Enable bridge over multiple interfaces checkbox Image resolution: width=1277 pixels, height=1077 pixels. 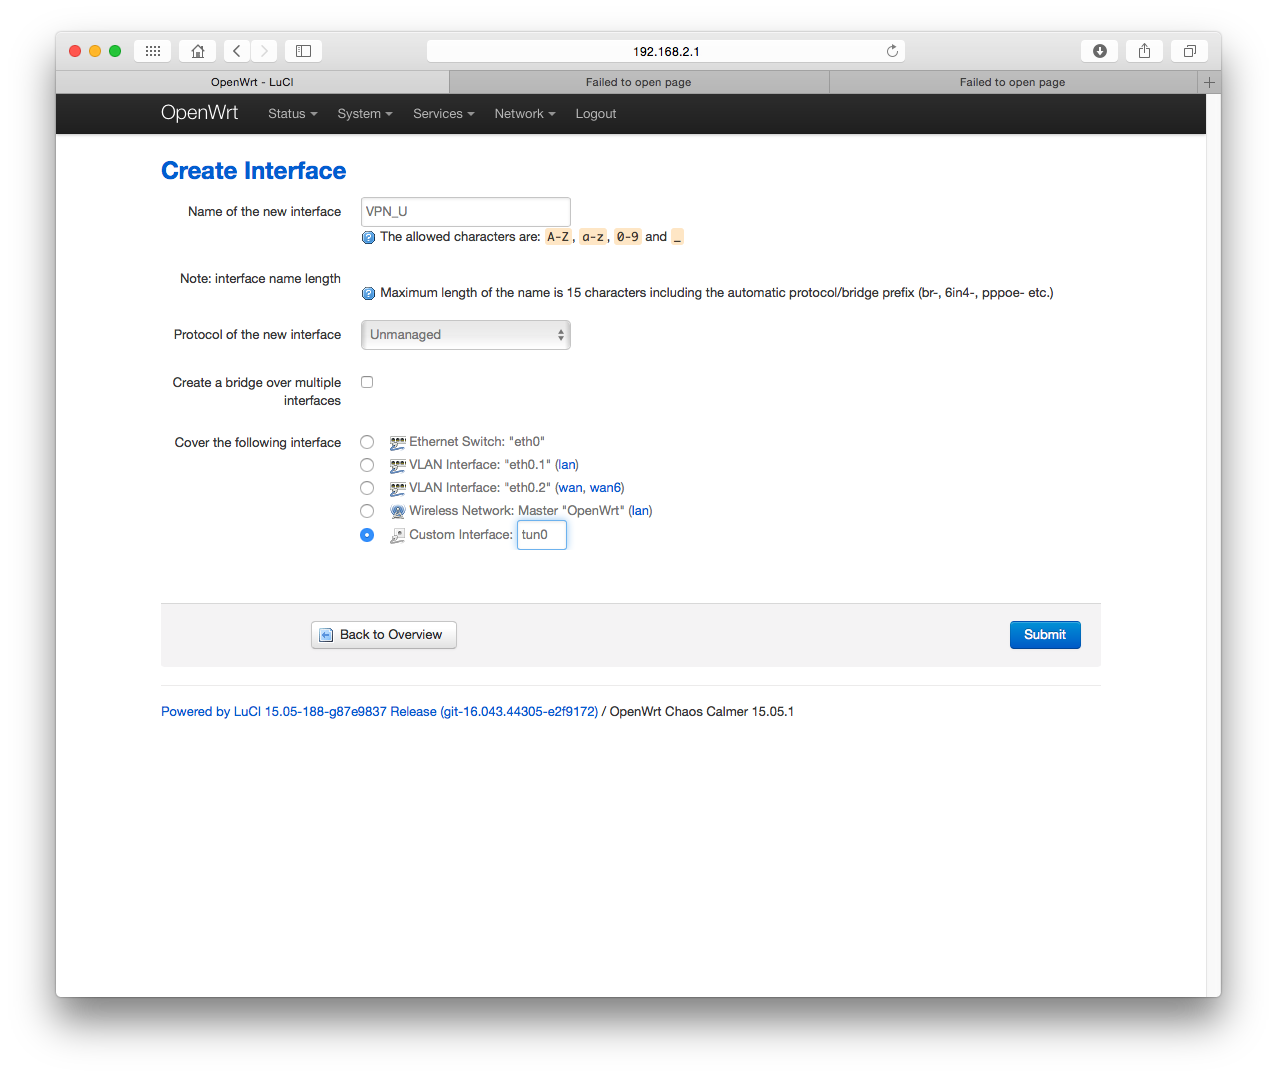(x=367, y=382)
